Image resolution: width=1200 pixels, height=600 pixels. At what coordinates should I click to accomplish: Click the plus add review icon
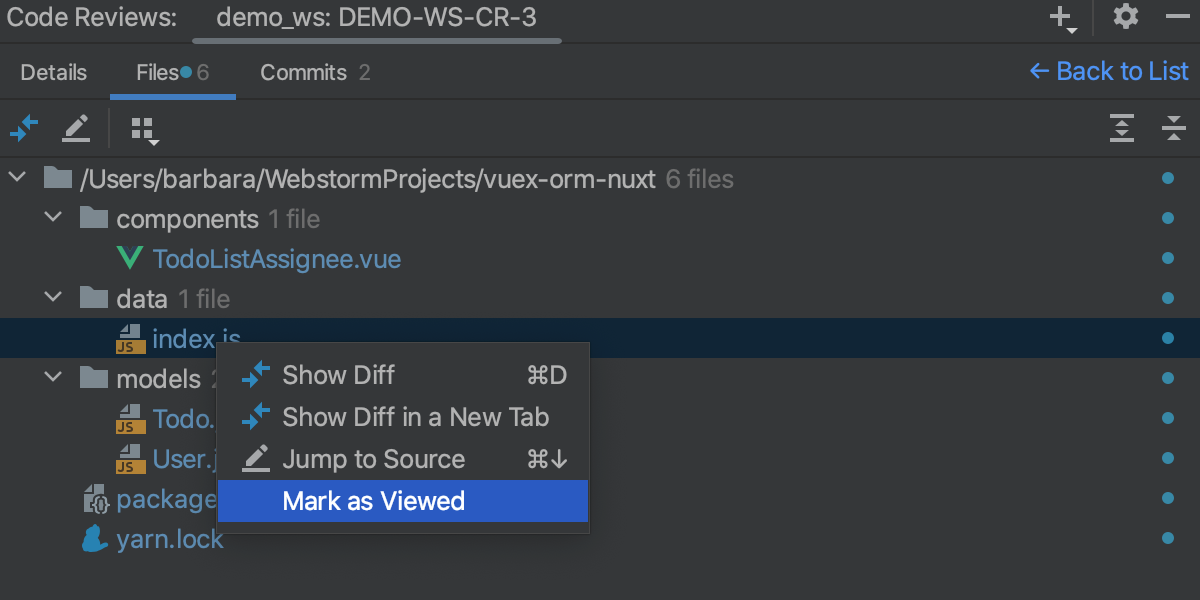[x=1061, y=18]
